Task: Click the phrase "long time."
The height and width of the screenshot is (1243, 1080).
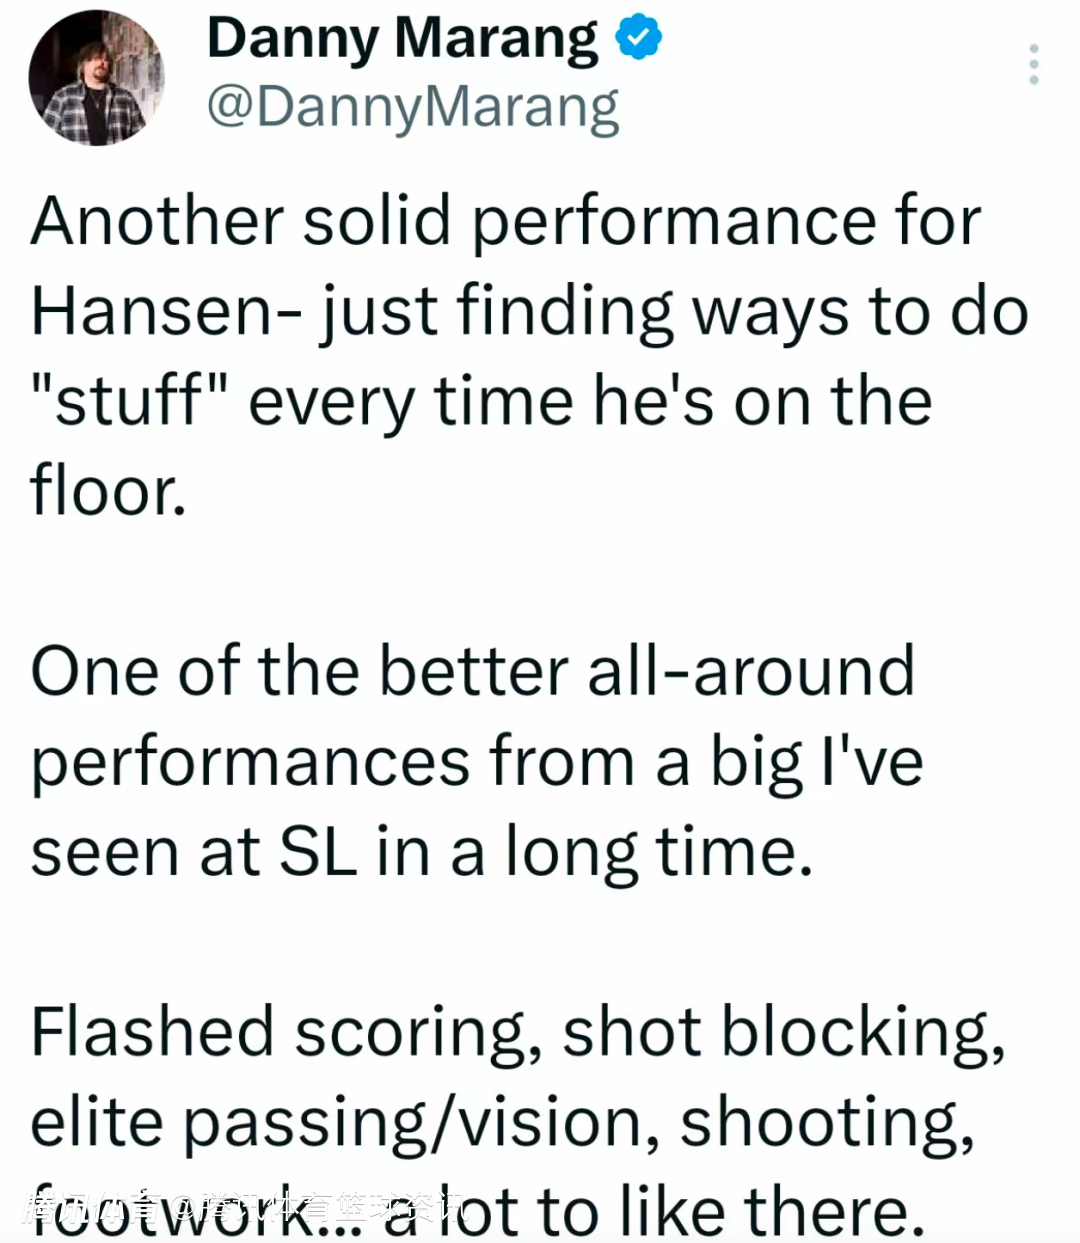Action: pos(657,852)
